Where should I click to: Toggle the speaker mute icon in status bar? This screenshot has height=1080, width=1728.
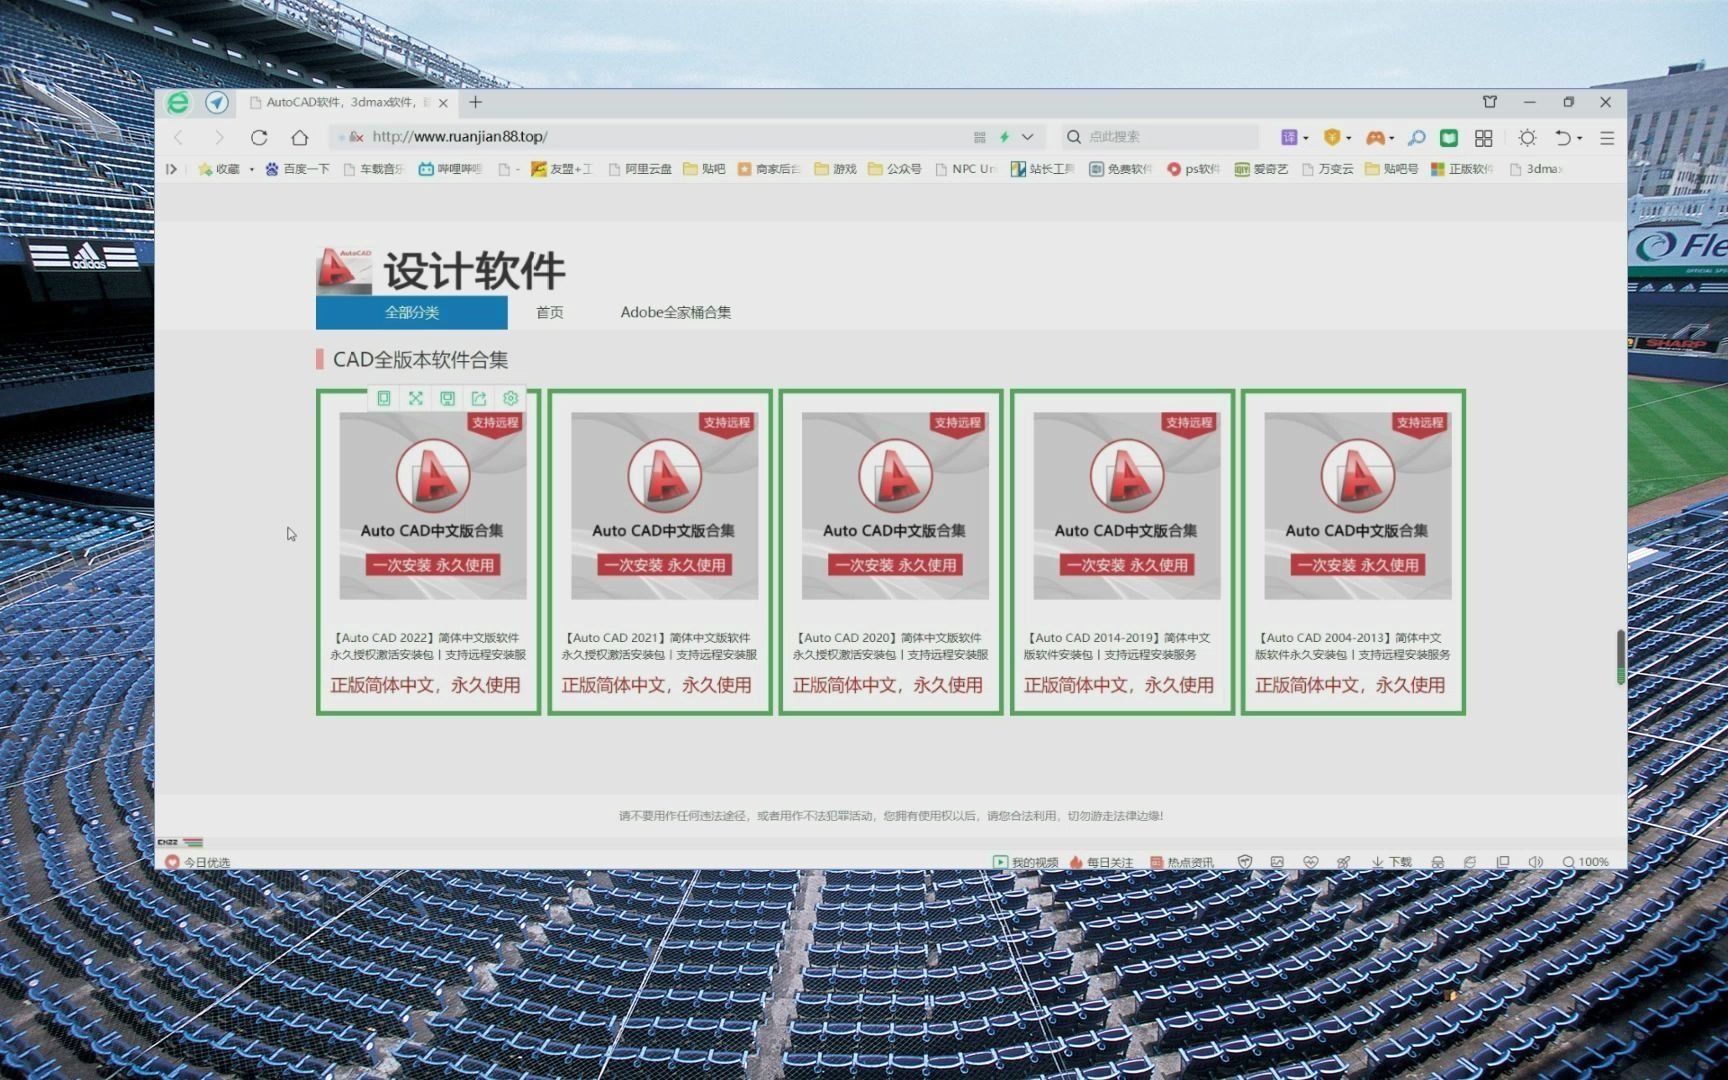1536,862
